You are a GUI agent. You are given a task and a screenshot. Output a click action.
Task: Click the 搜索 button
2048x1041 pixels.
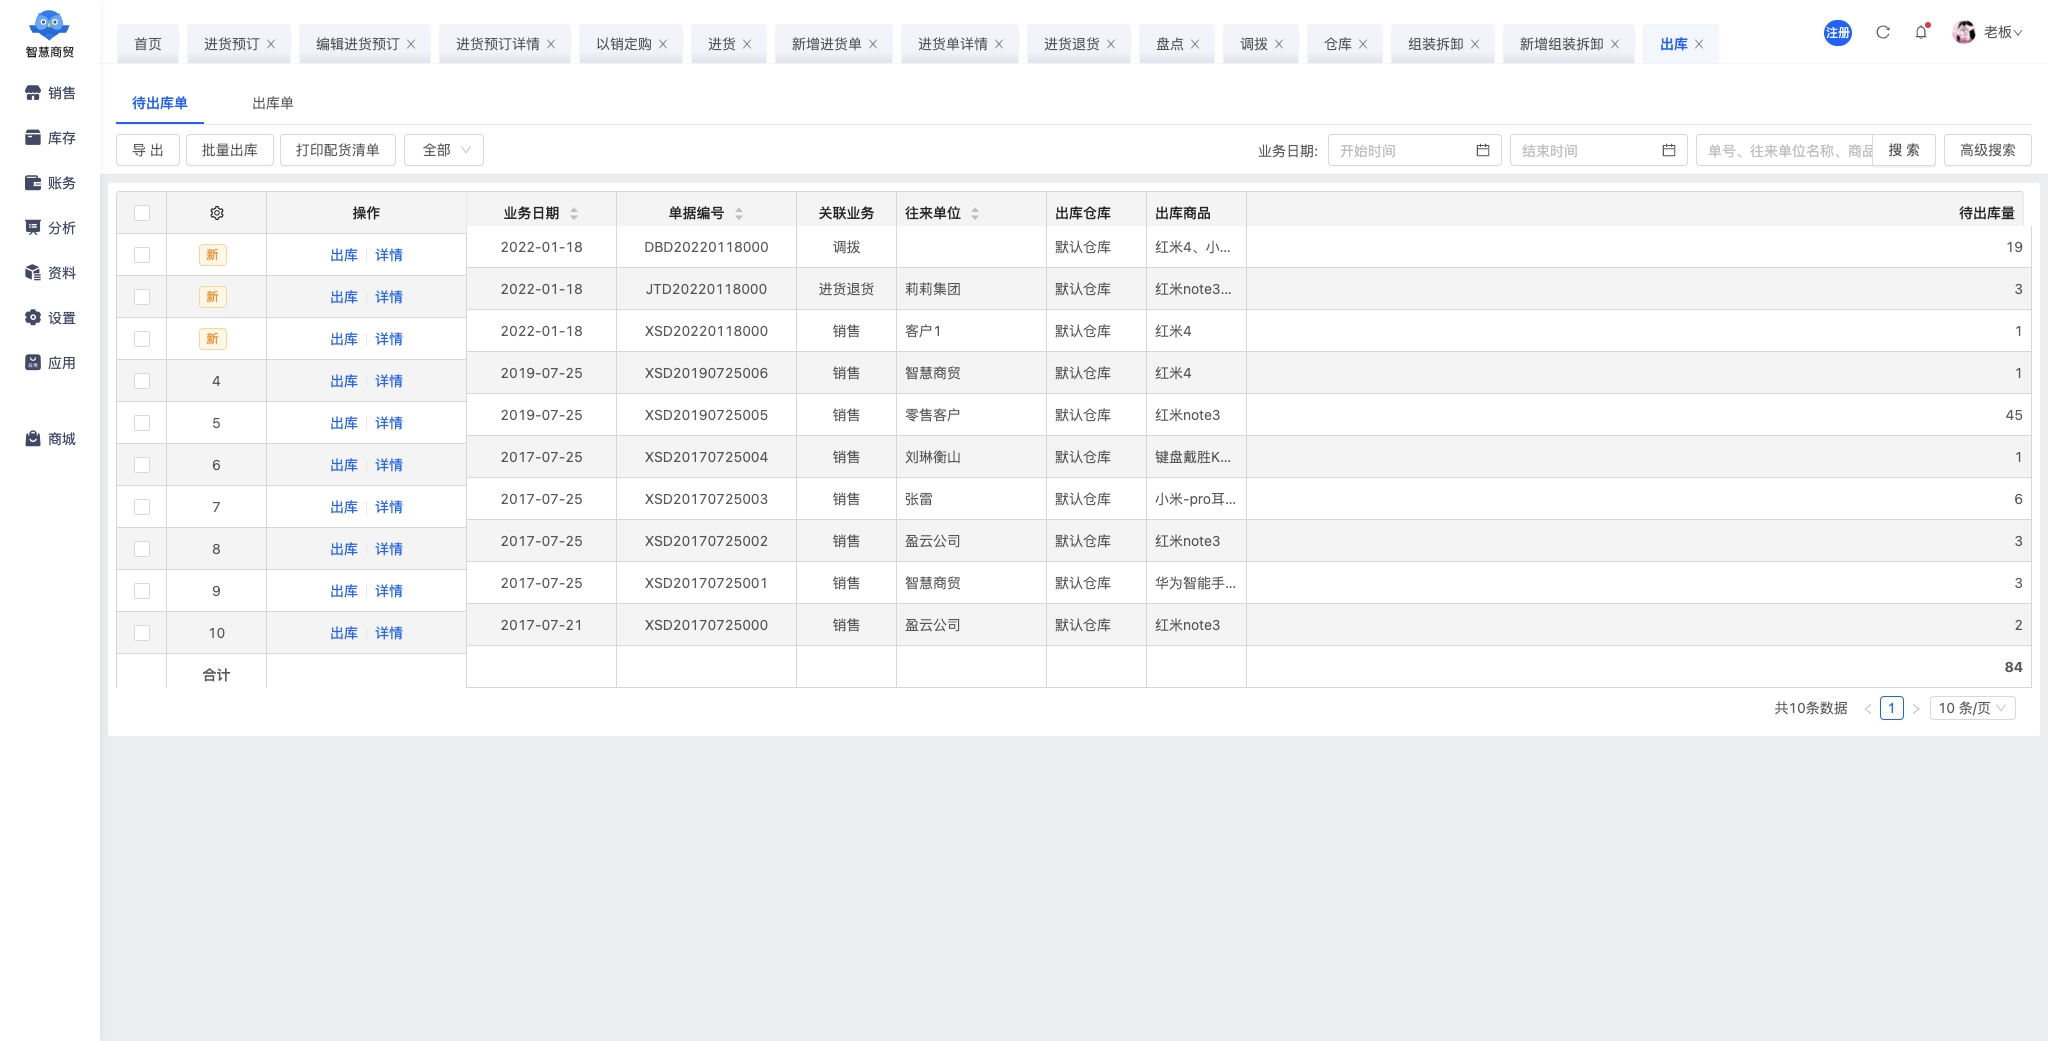1904,150
